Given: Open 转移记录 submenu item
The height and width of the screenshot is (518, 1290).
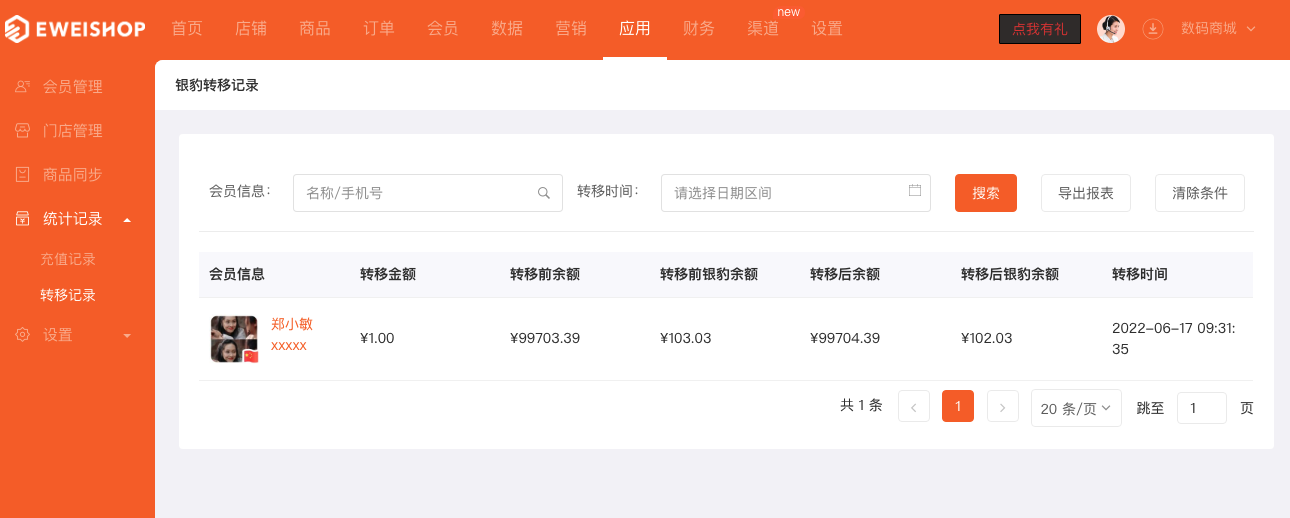Looking at the screenshot, I should click(68, 295).
